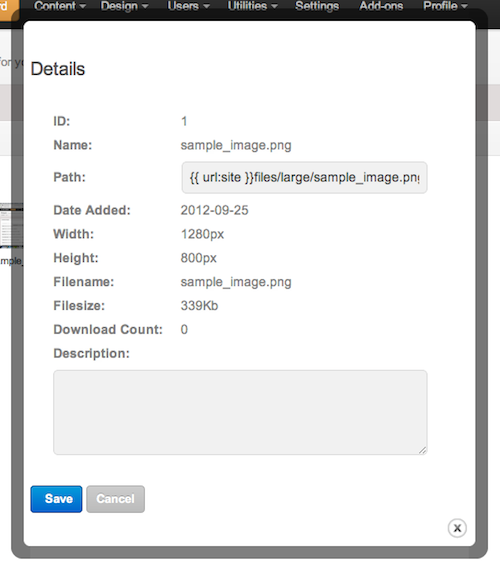Viewport: 500px width, 568px height.
Task: Click the ID value 1
Action: point(184,121)
